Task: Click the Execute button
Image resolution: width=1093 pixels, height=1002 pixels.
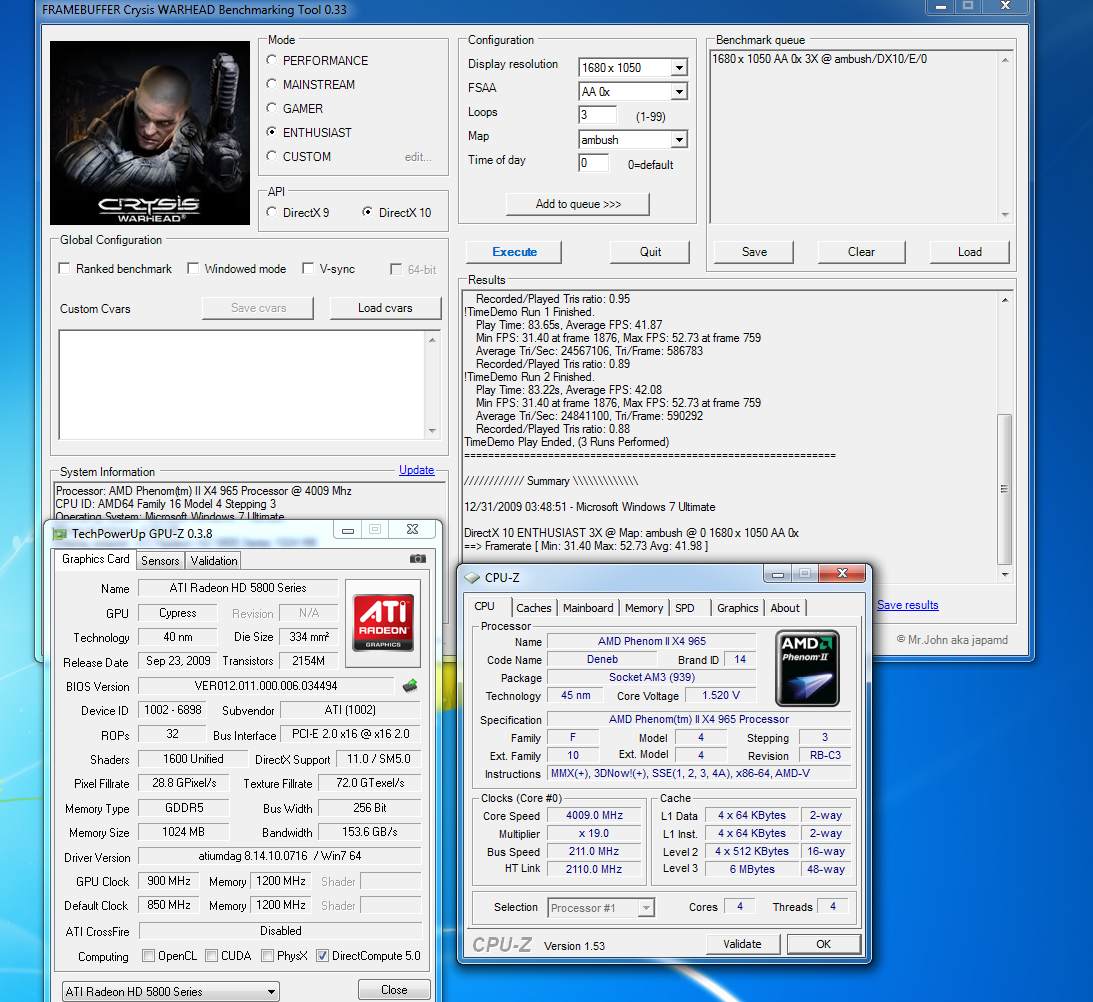Action: pos(514,252)
